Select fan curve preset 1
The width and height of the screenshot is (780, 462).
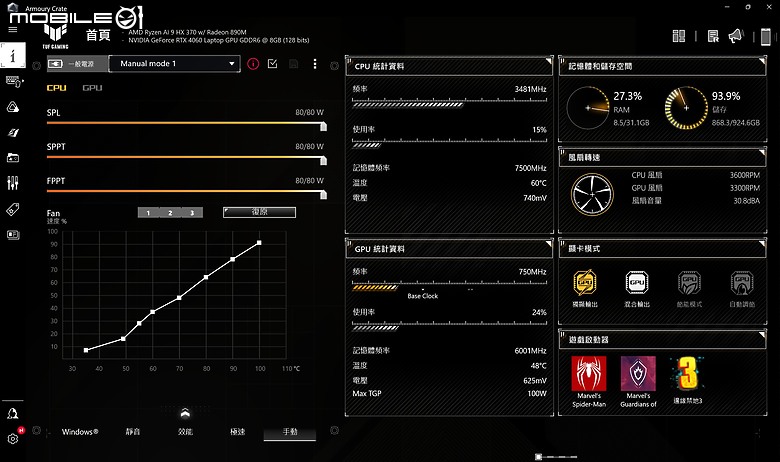tap(148, 213)
